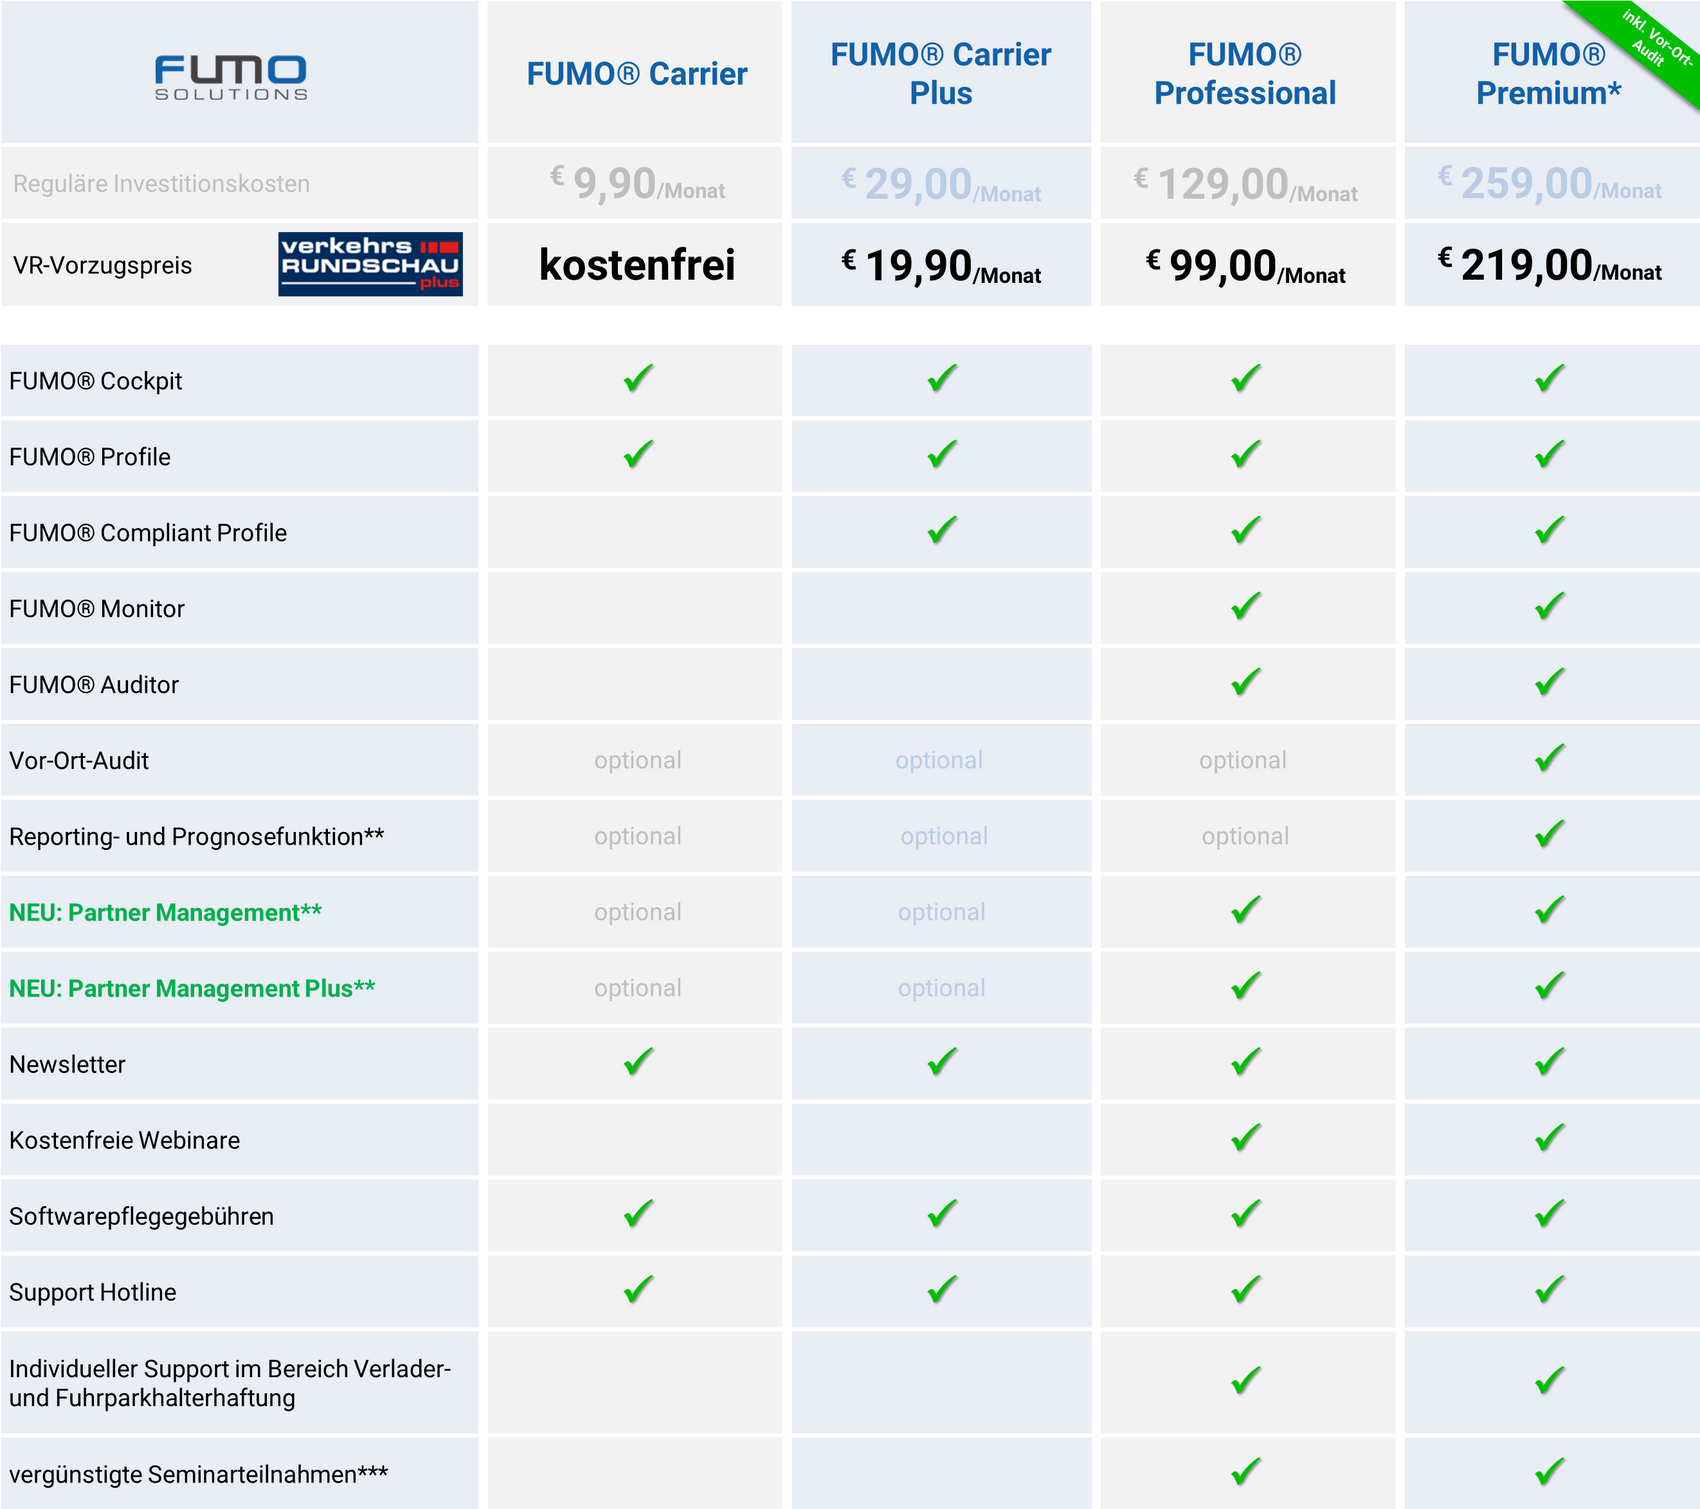Click 'optional' for Vor-Ort-Audit under Carrier
1700x1509 pixels.
click(x=638, y=760)
